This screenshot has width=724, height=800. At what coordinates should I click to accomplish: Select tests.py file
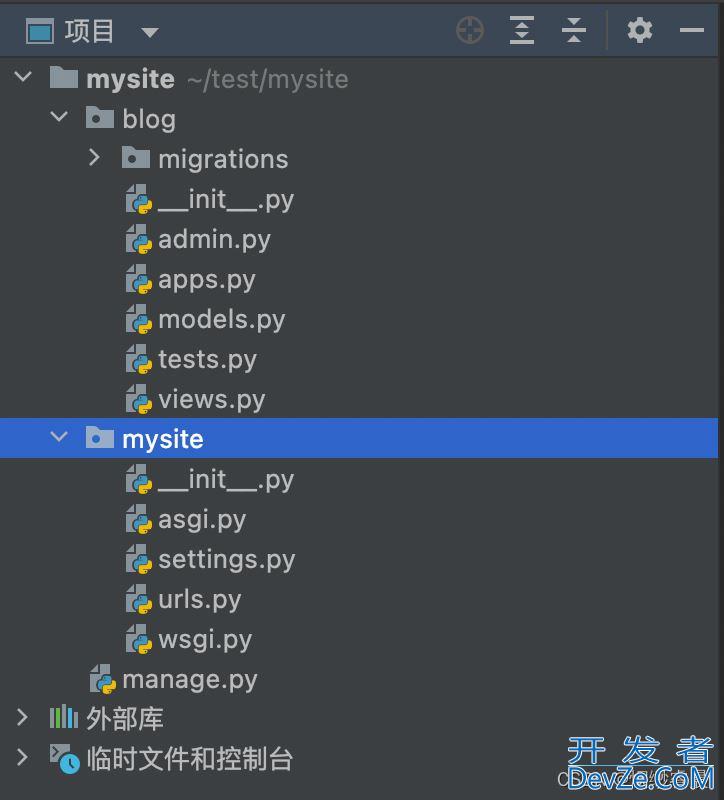359,359
